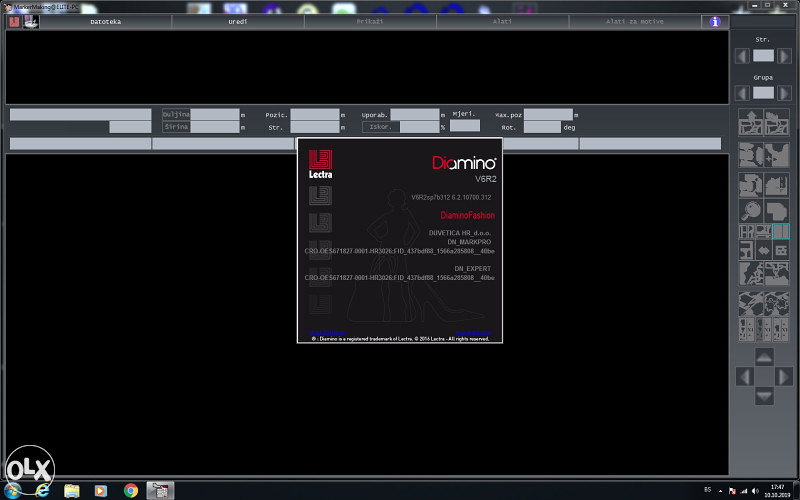Click the Iskor. label button
Viewport: 800px width, 500px height.
(x=381, y=127)
